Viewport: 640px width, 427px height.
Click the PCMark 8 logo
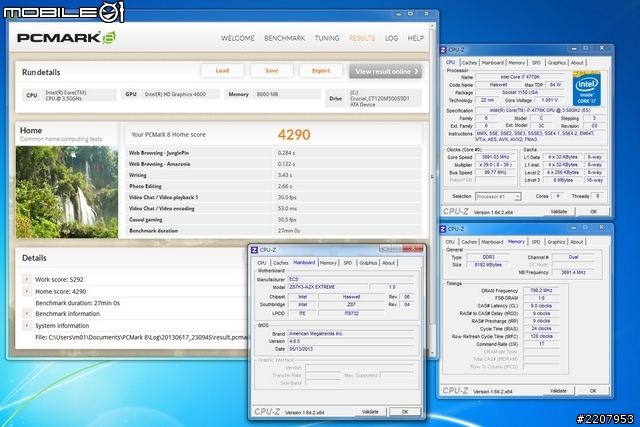point(66,38)
